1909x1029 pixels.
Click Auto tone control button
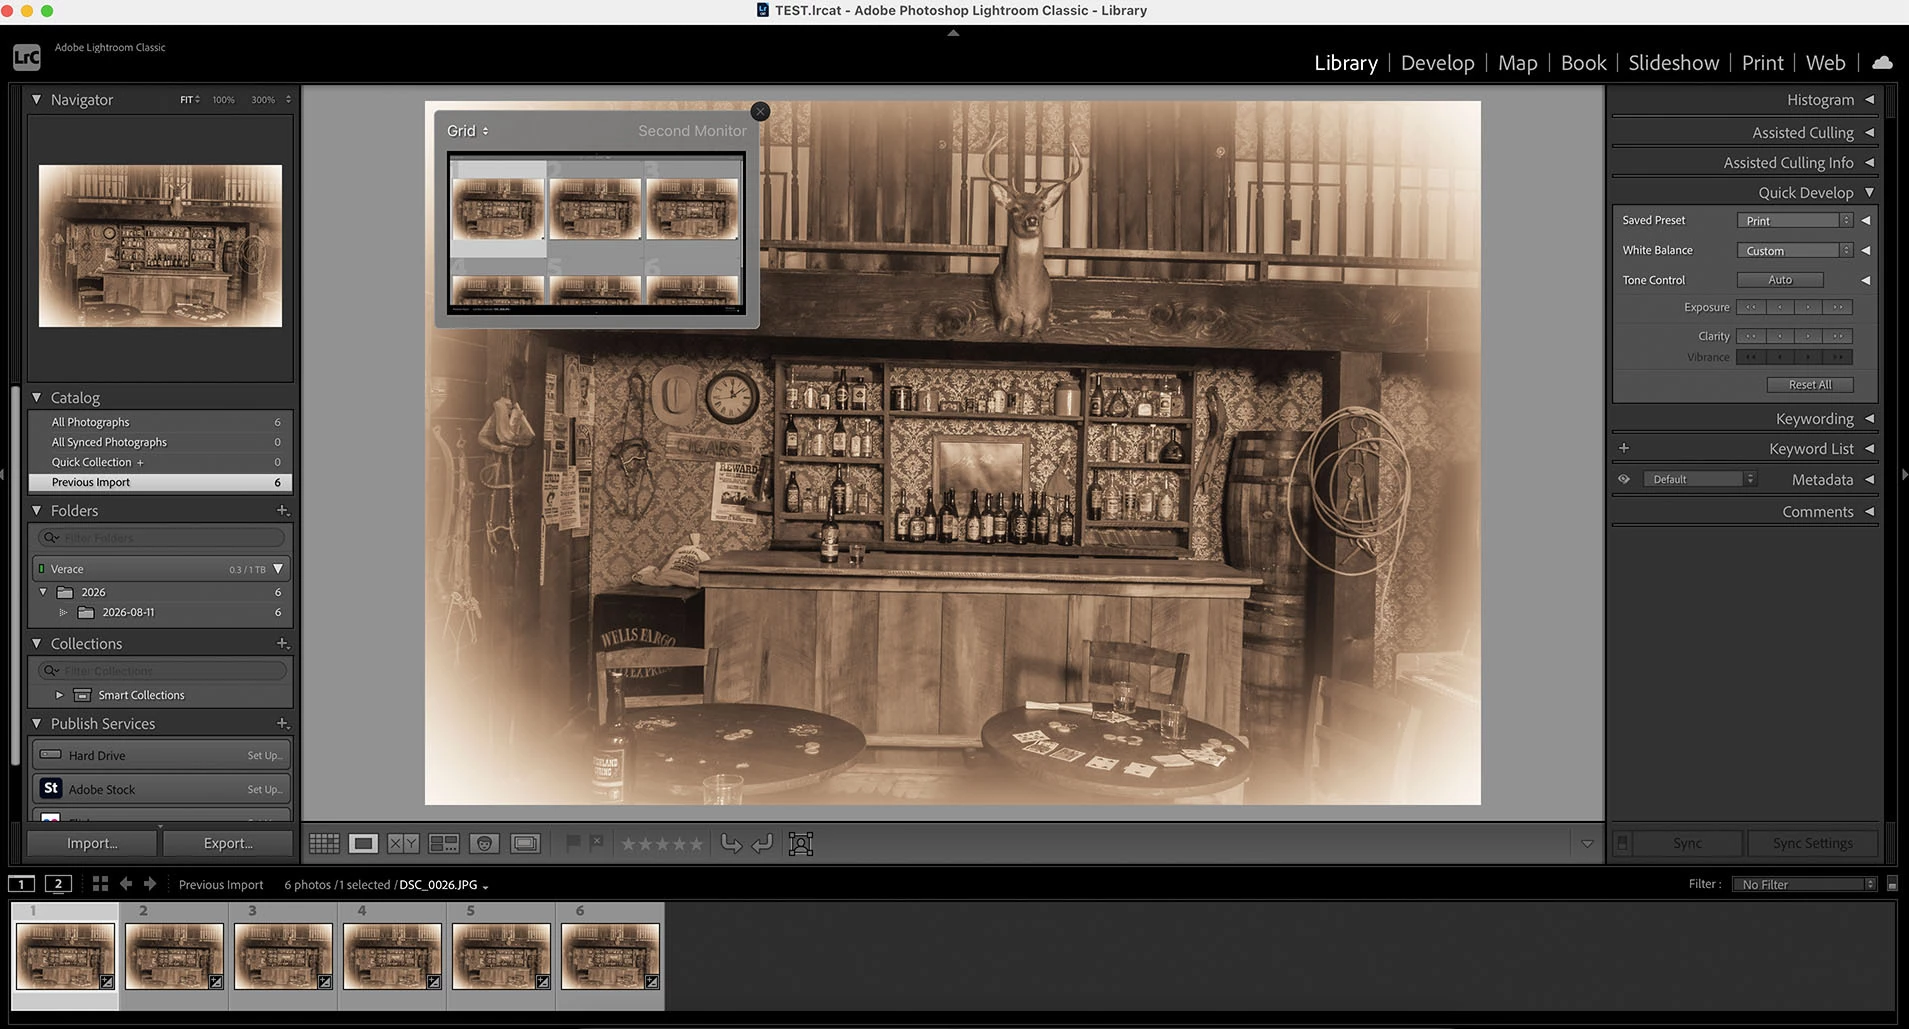click(x=1780, y=280)
